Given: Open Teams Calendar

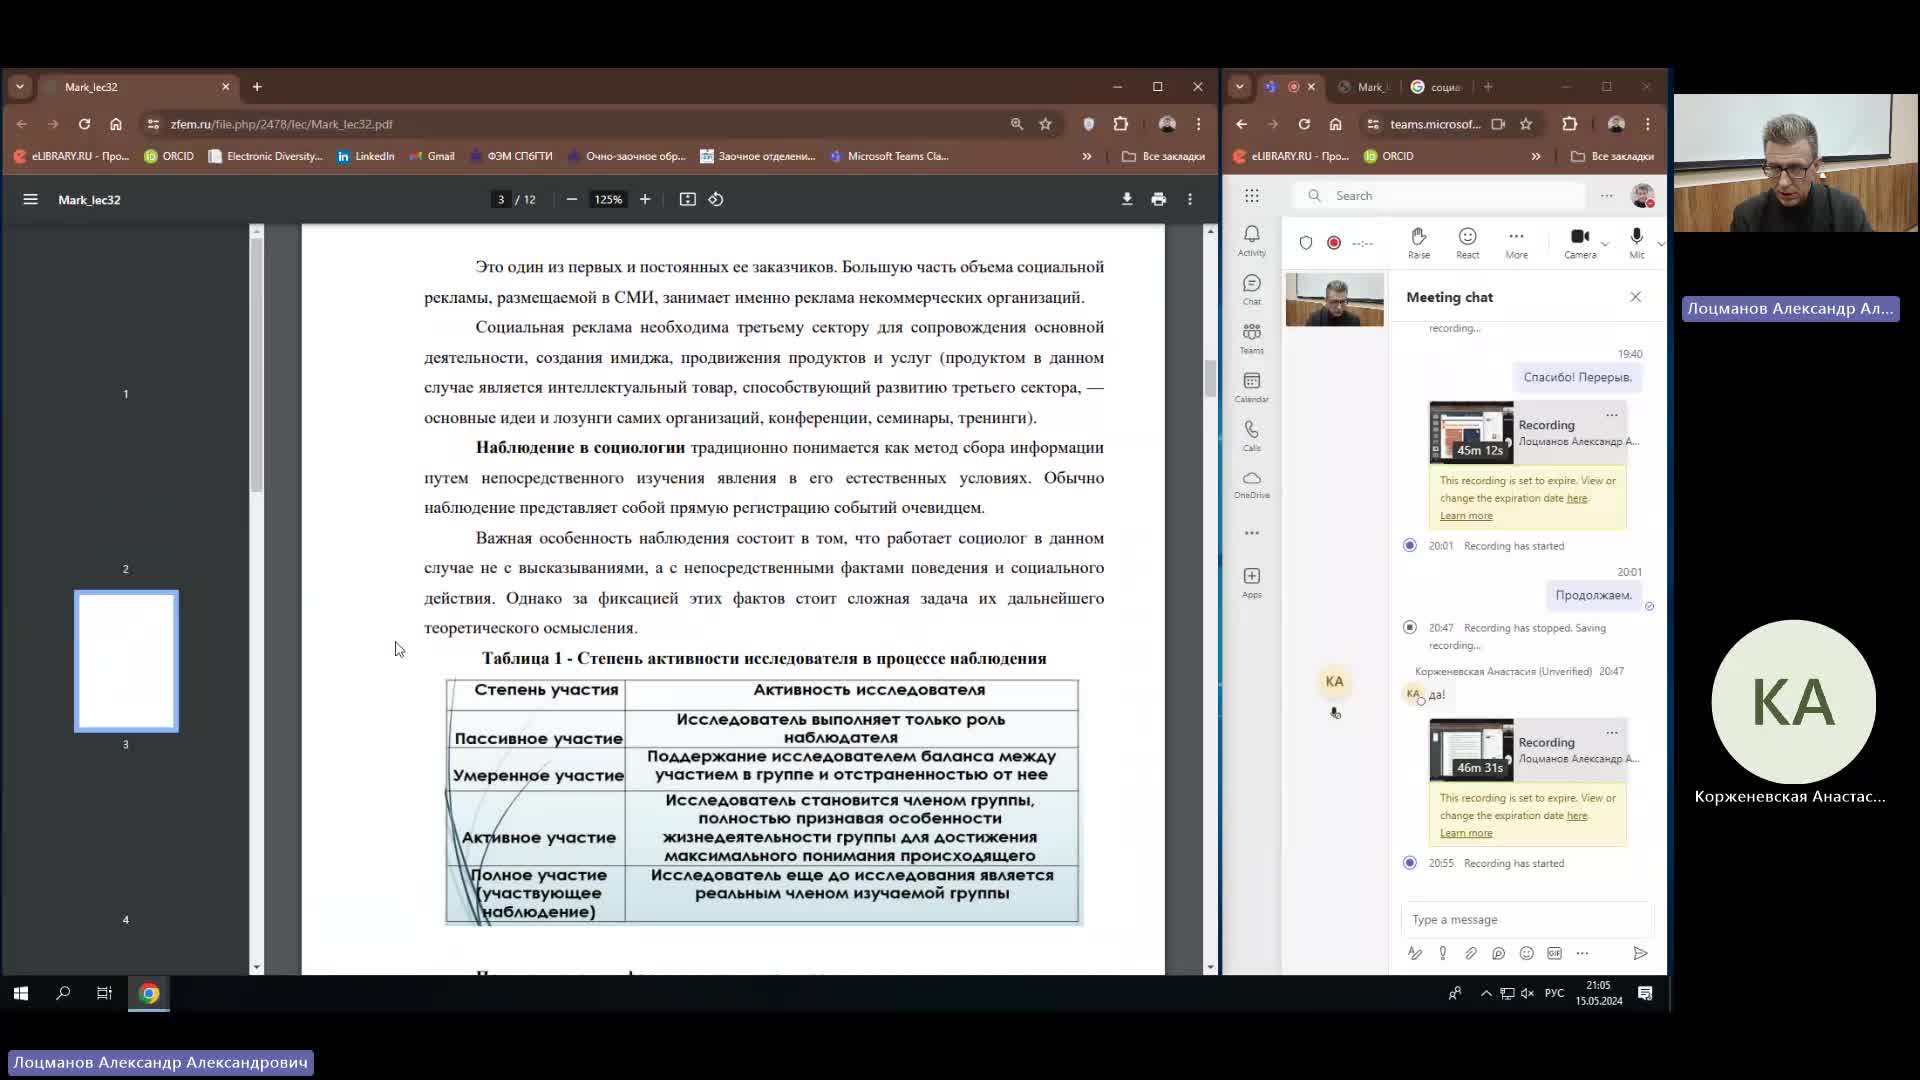Looking at the screenshot, I should click(x=1252, y=387).
